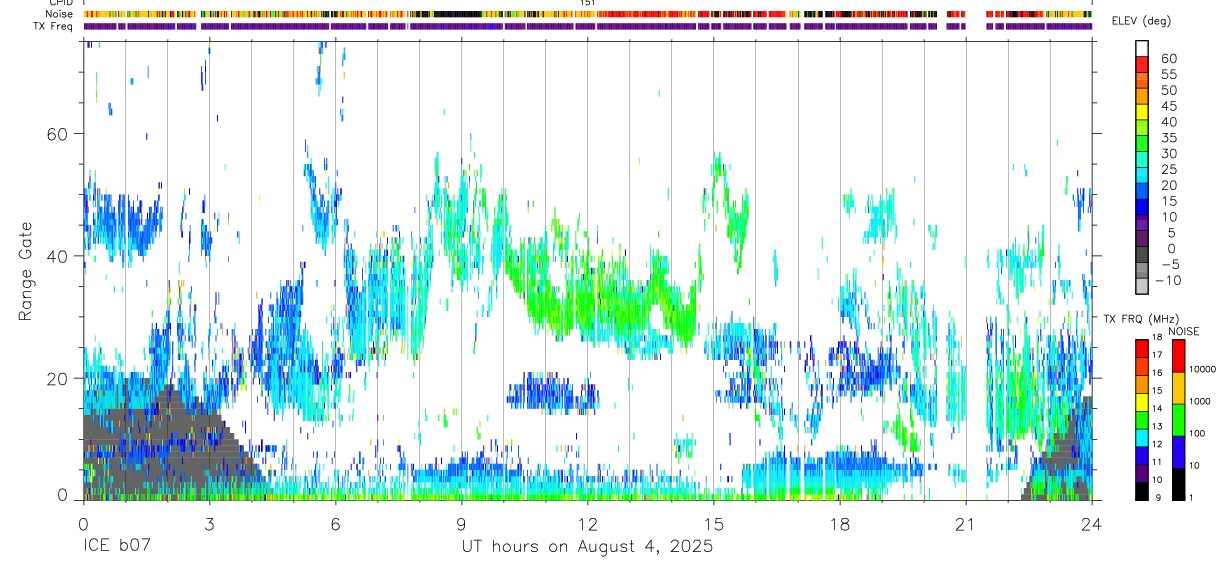Click the blue NOISE segment between 10 and 100
The width and height of the screenshot is (1228, 567).
pos(1178,452)
